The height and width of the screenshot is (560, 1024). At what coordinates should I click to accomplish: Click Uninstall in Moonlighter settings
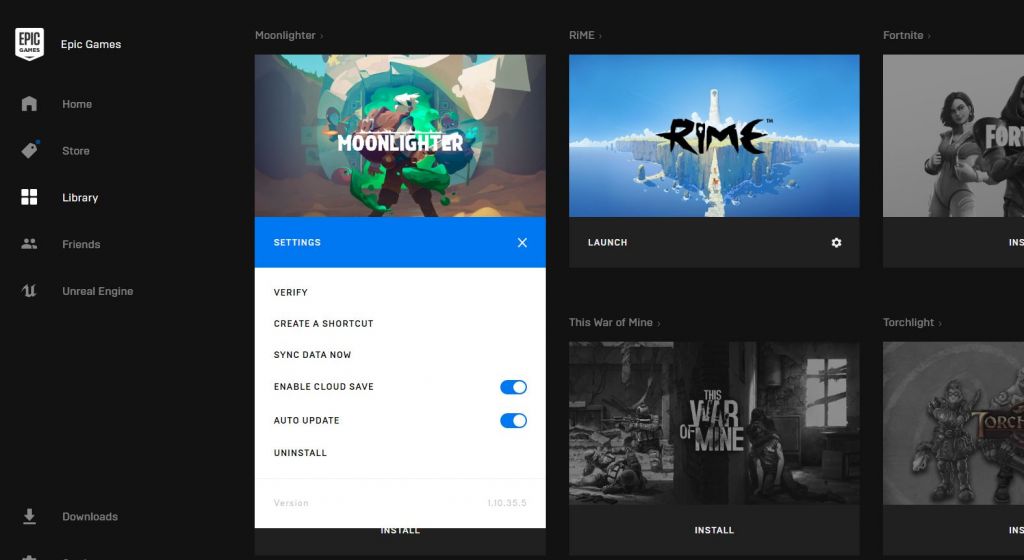[x=300, y=453]
